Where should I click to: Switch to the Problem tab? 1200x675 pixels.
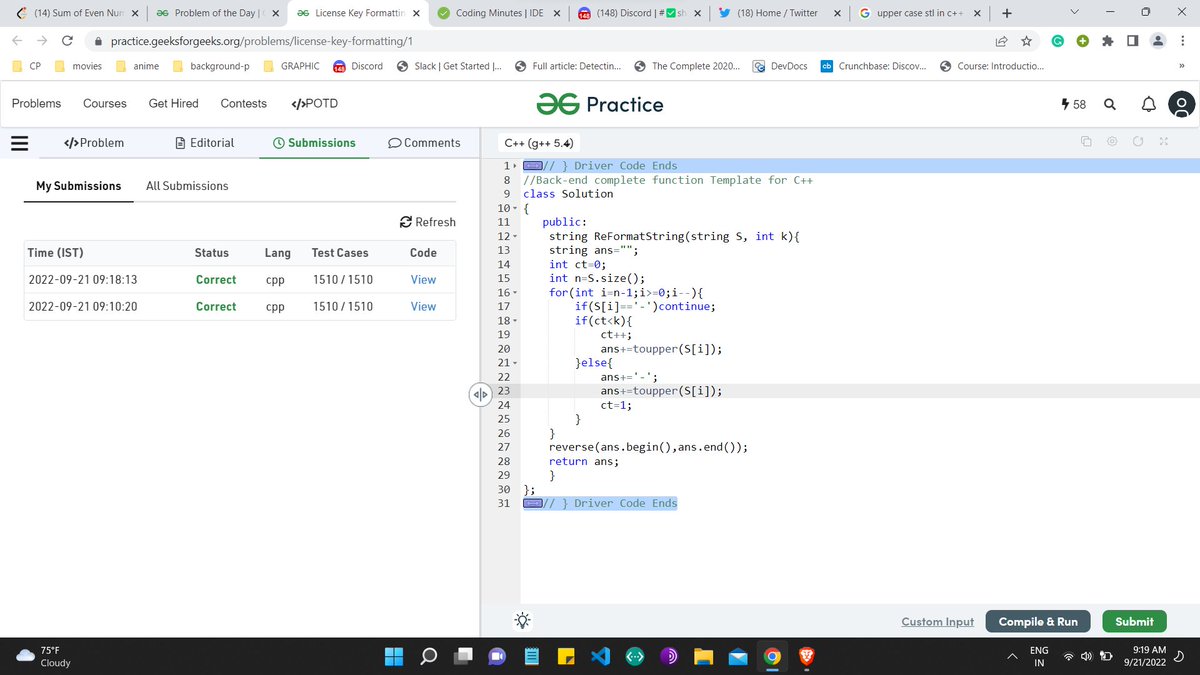point(94,143)
